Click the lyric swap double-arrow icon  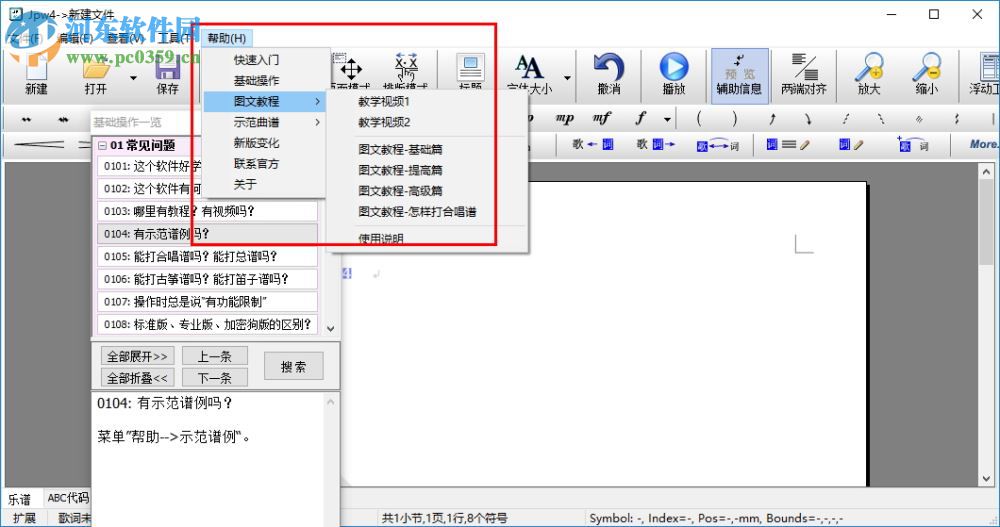click(717, 145)
